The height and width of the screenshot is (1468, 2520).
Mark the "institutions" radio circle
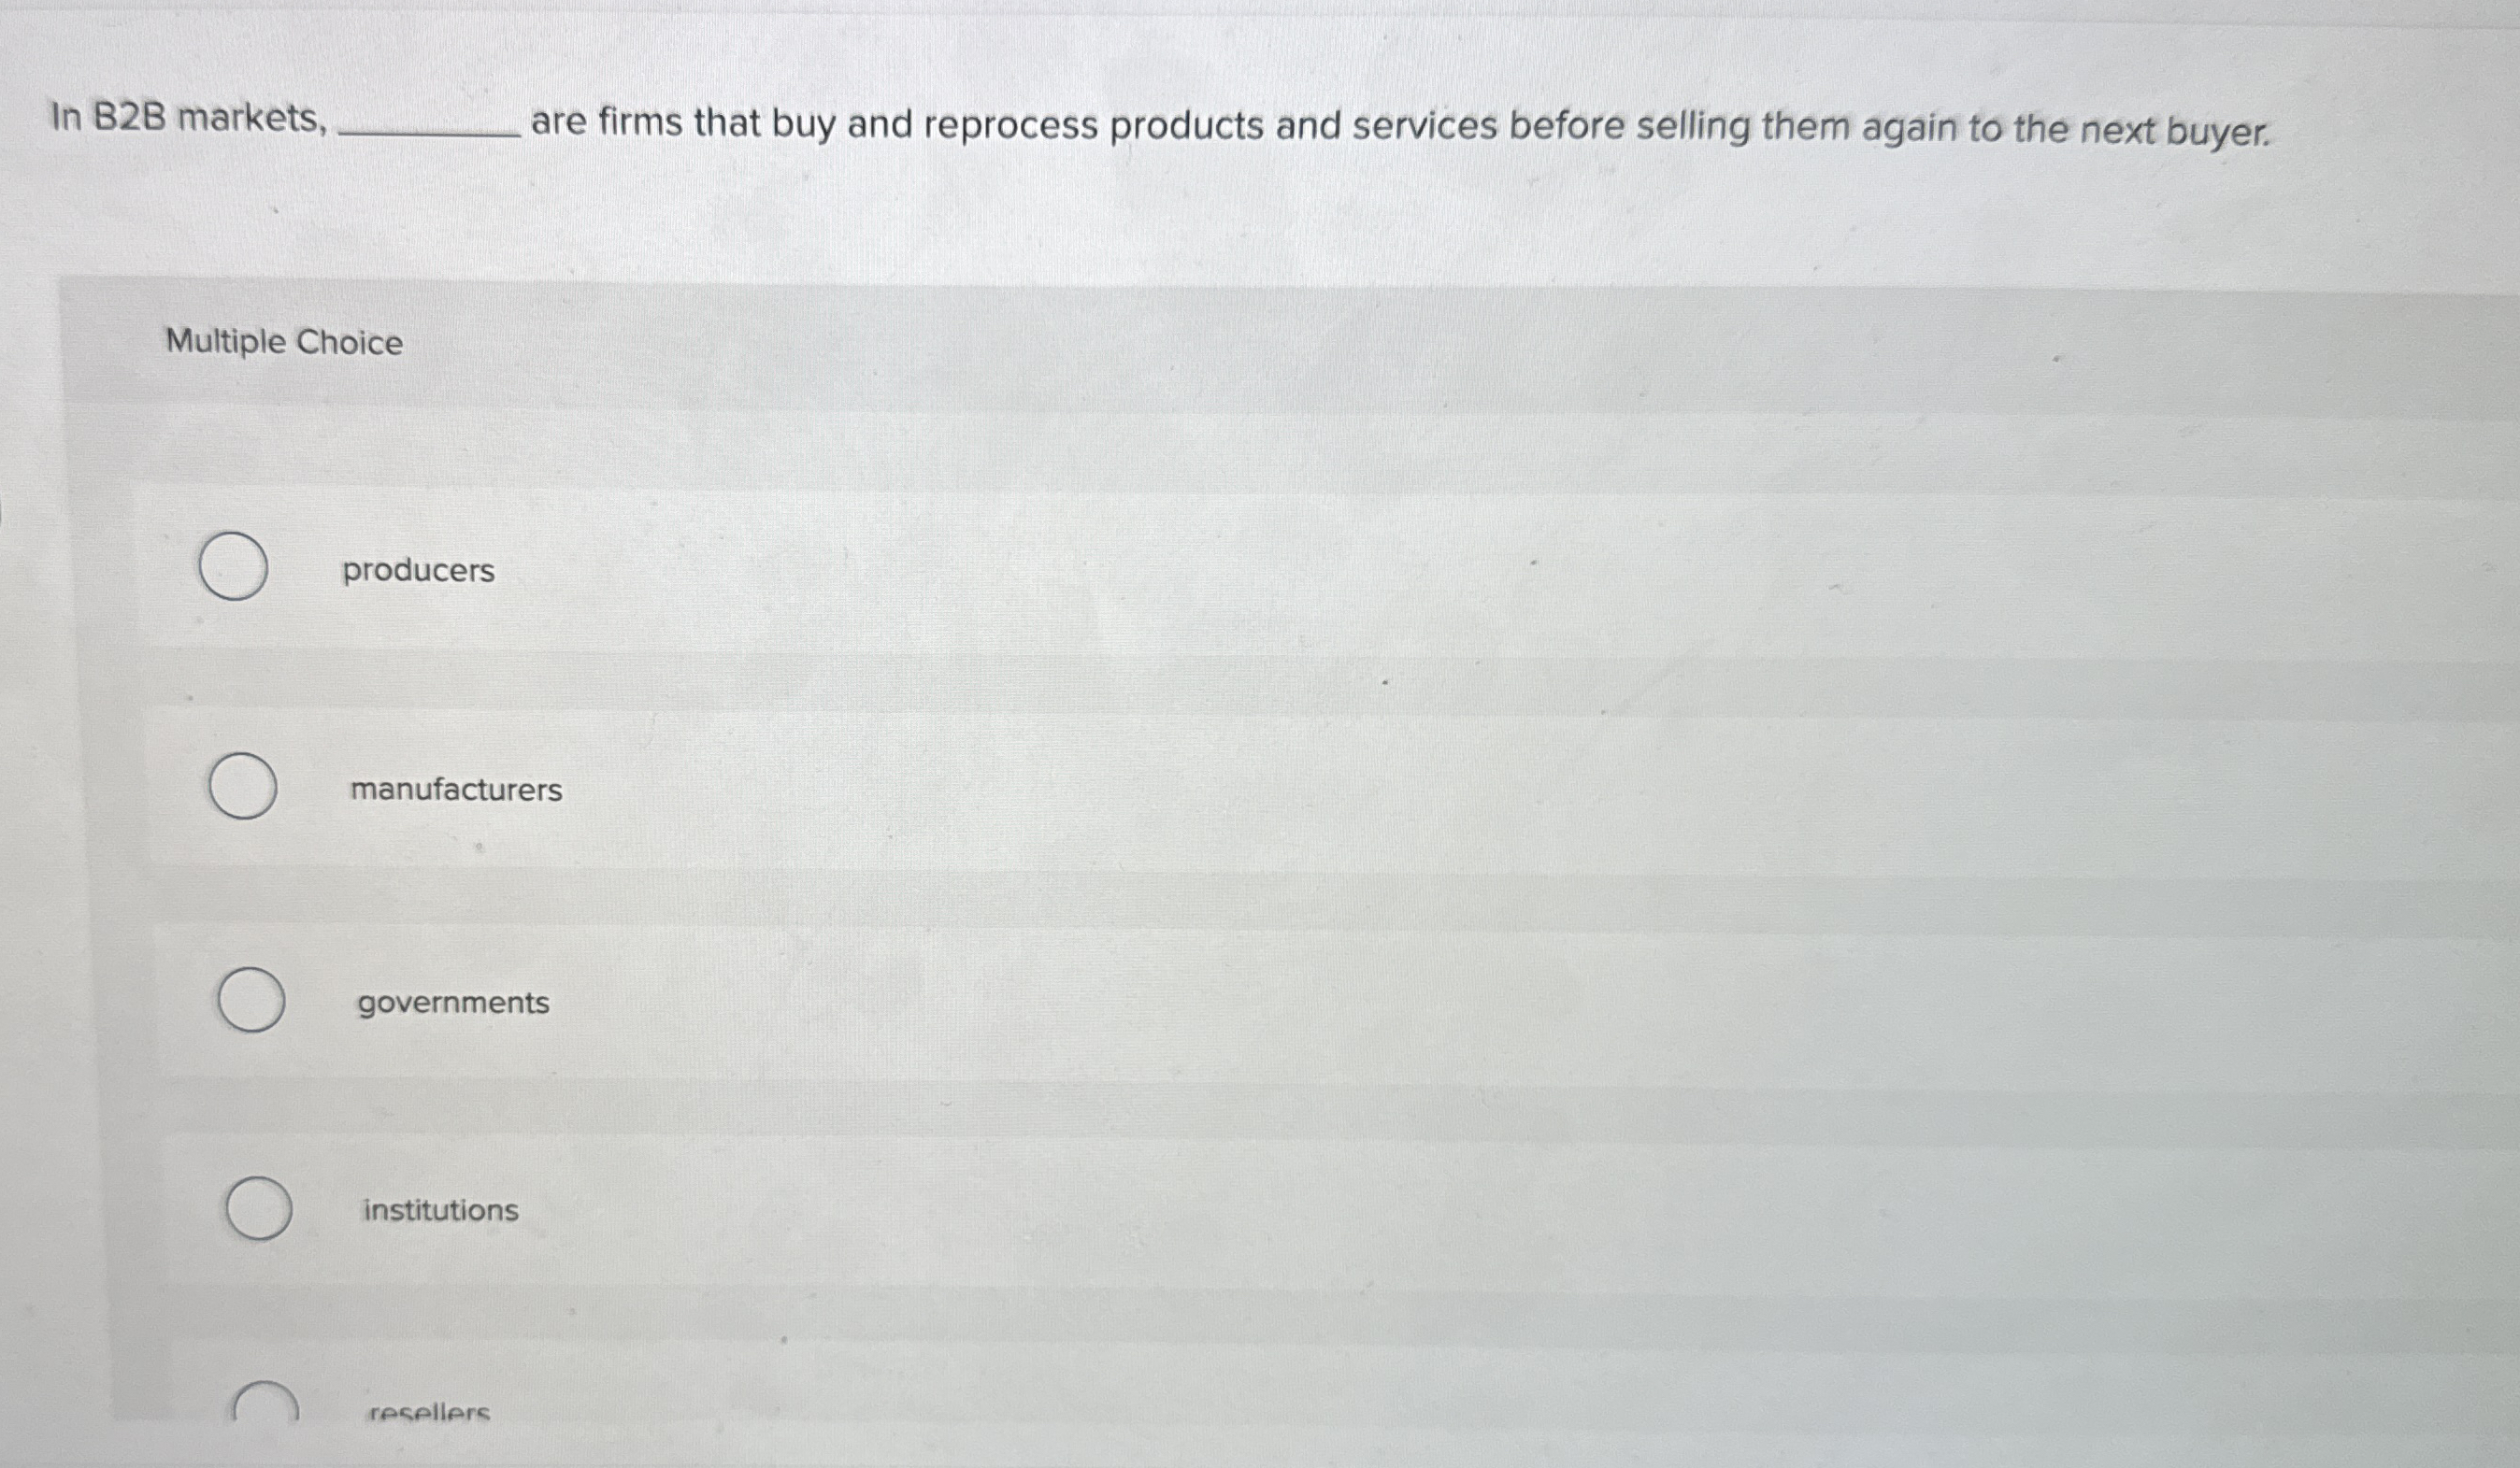tap(259, 1208)
